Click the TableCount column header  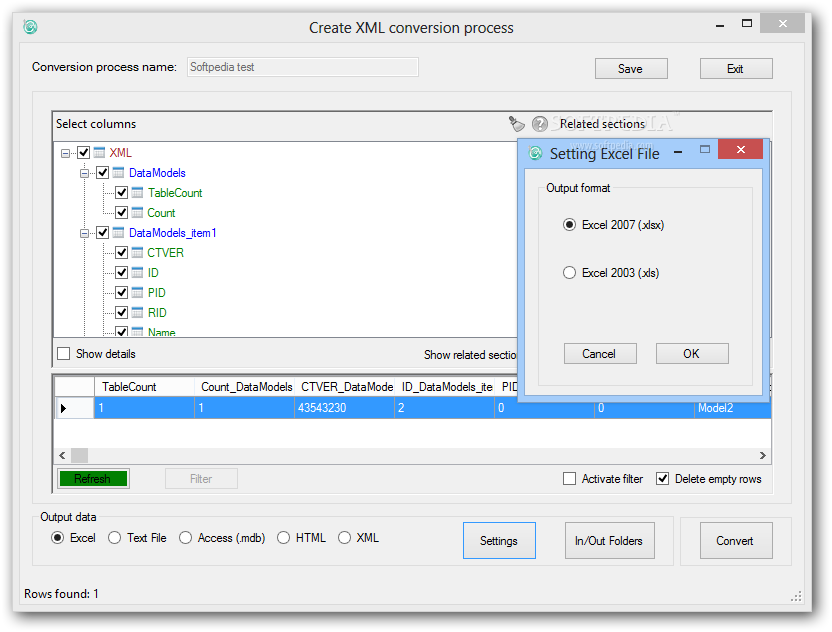point(144,387)
